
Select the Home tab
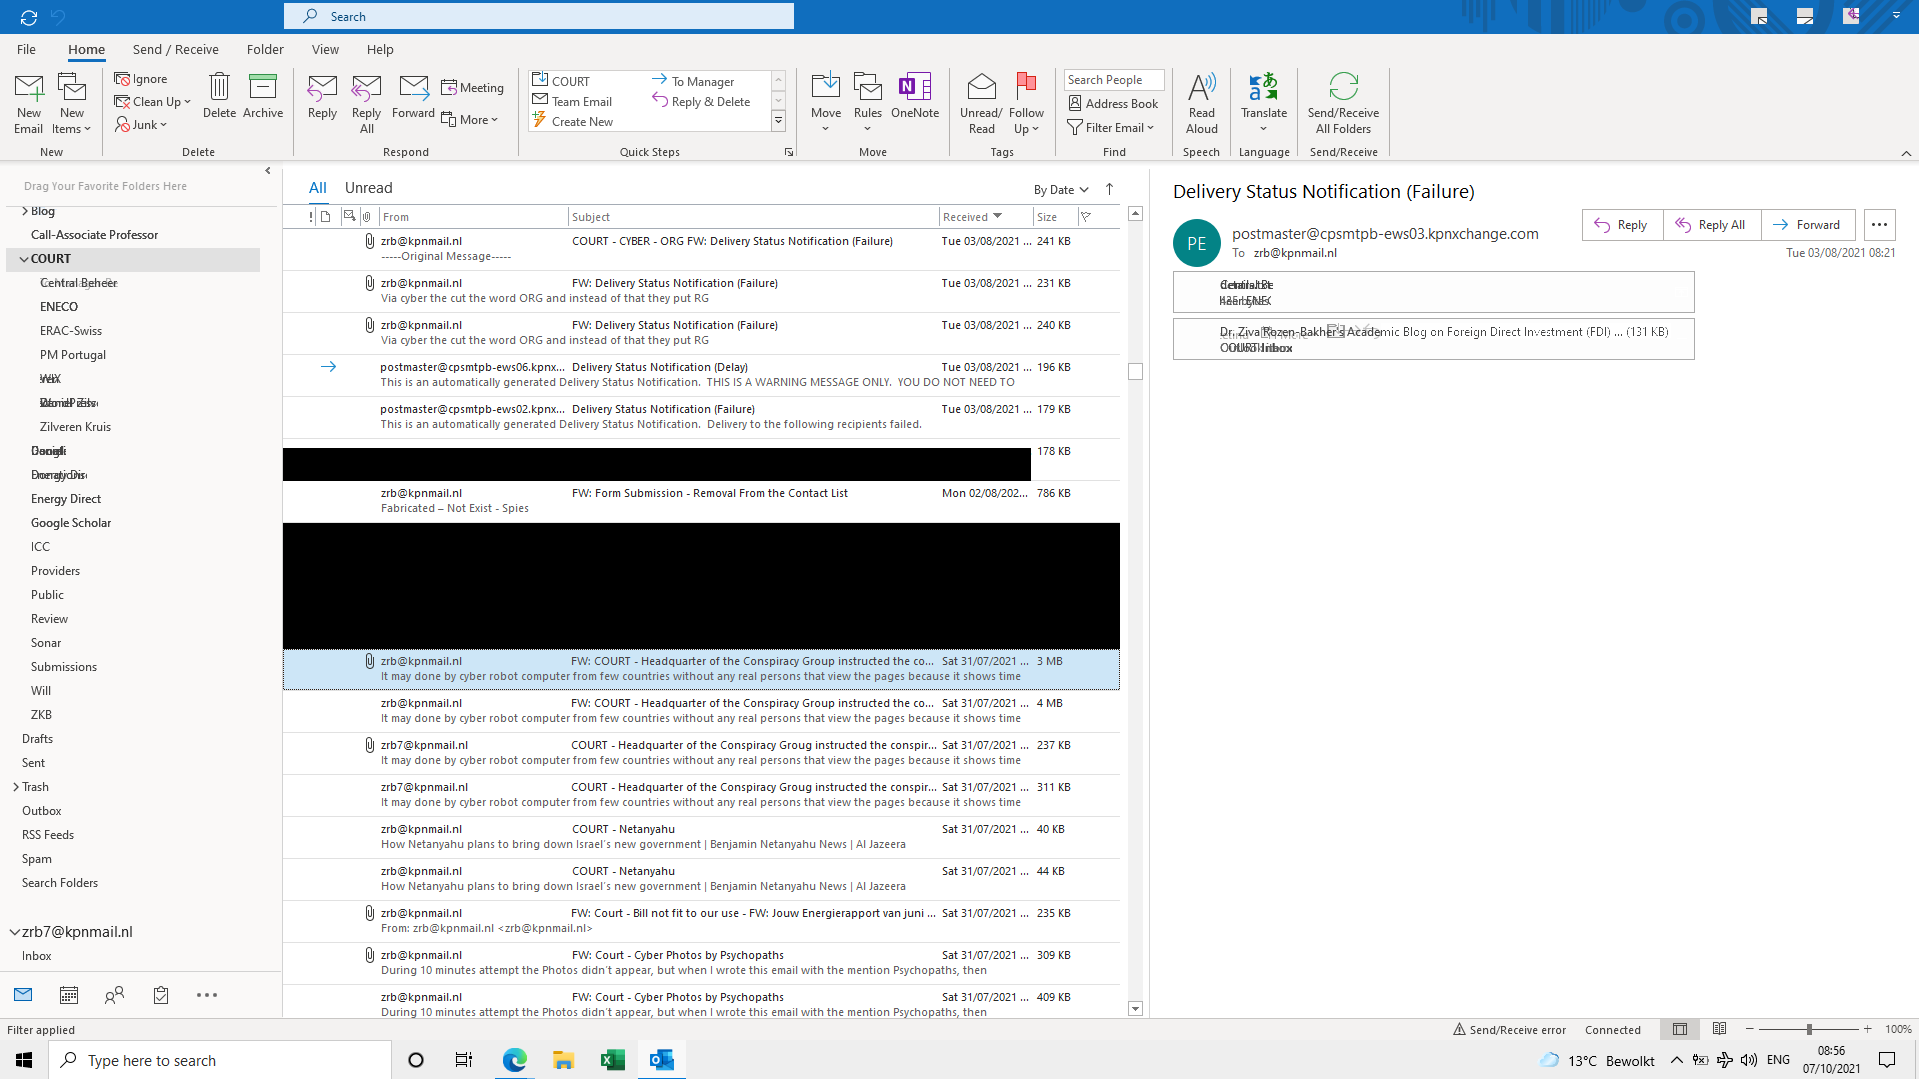(86, 49)
